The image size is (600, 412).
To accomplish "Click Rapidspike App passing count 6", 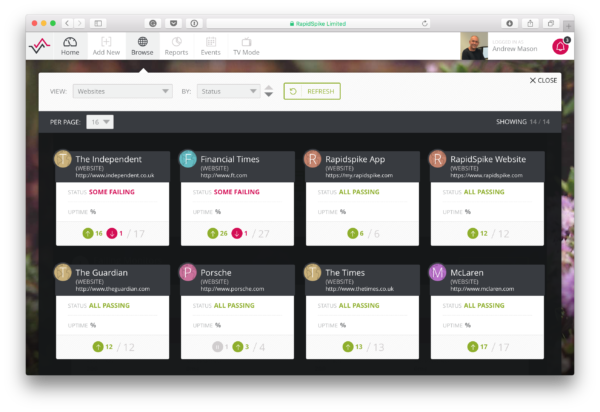I will pyautogui.click(x=355, y=233).
